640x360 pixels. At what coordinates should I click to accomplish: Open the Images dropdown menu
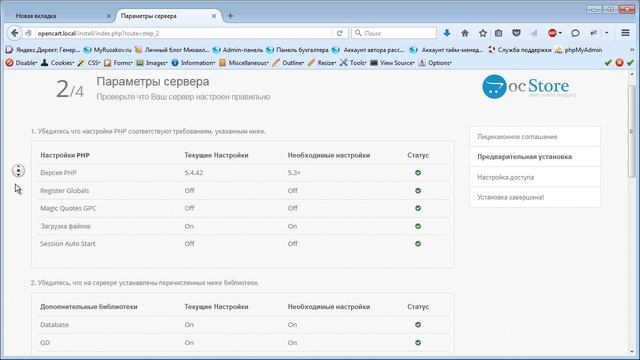coord(152,63)
